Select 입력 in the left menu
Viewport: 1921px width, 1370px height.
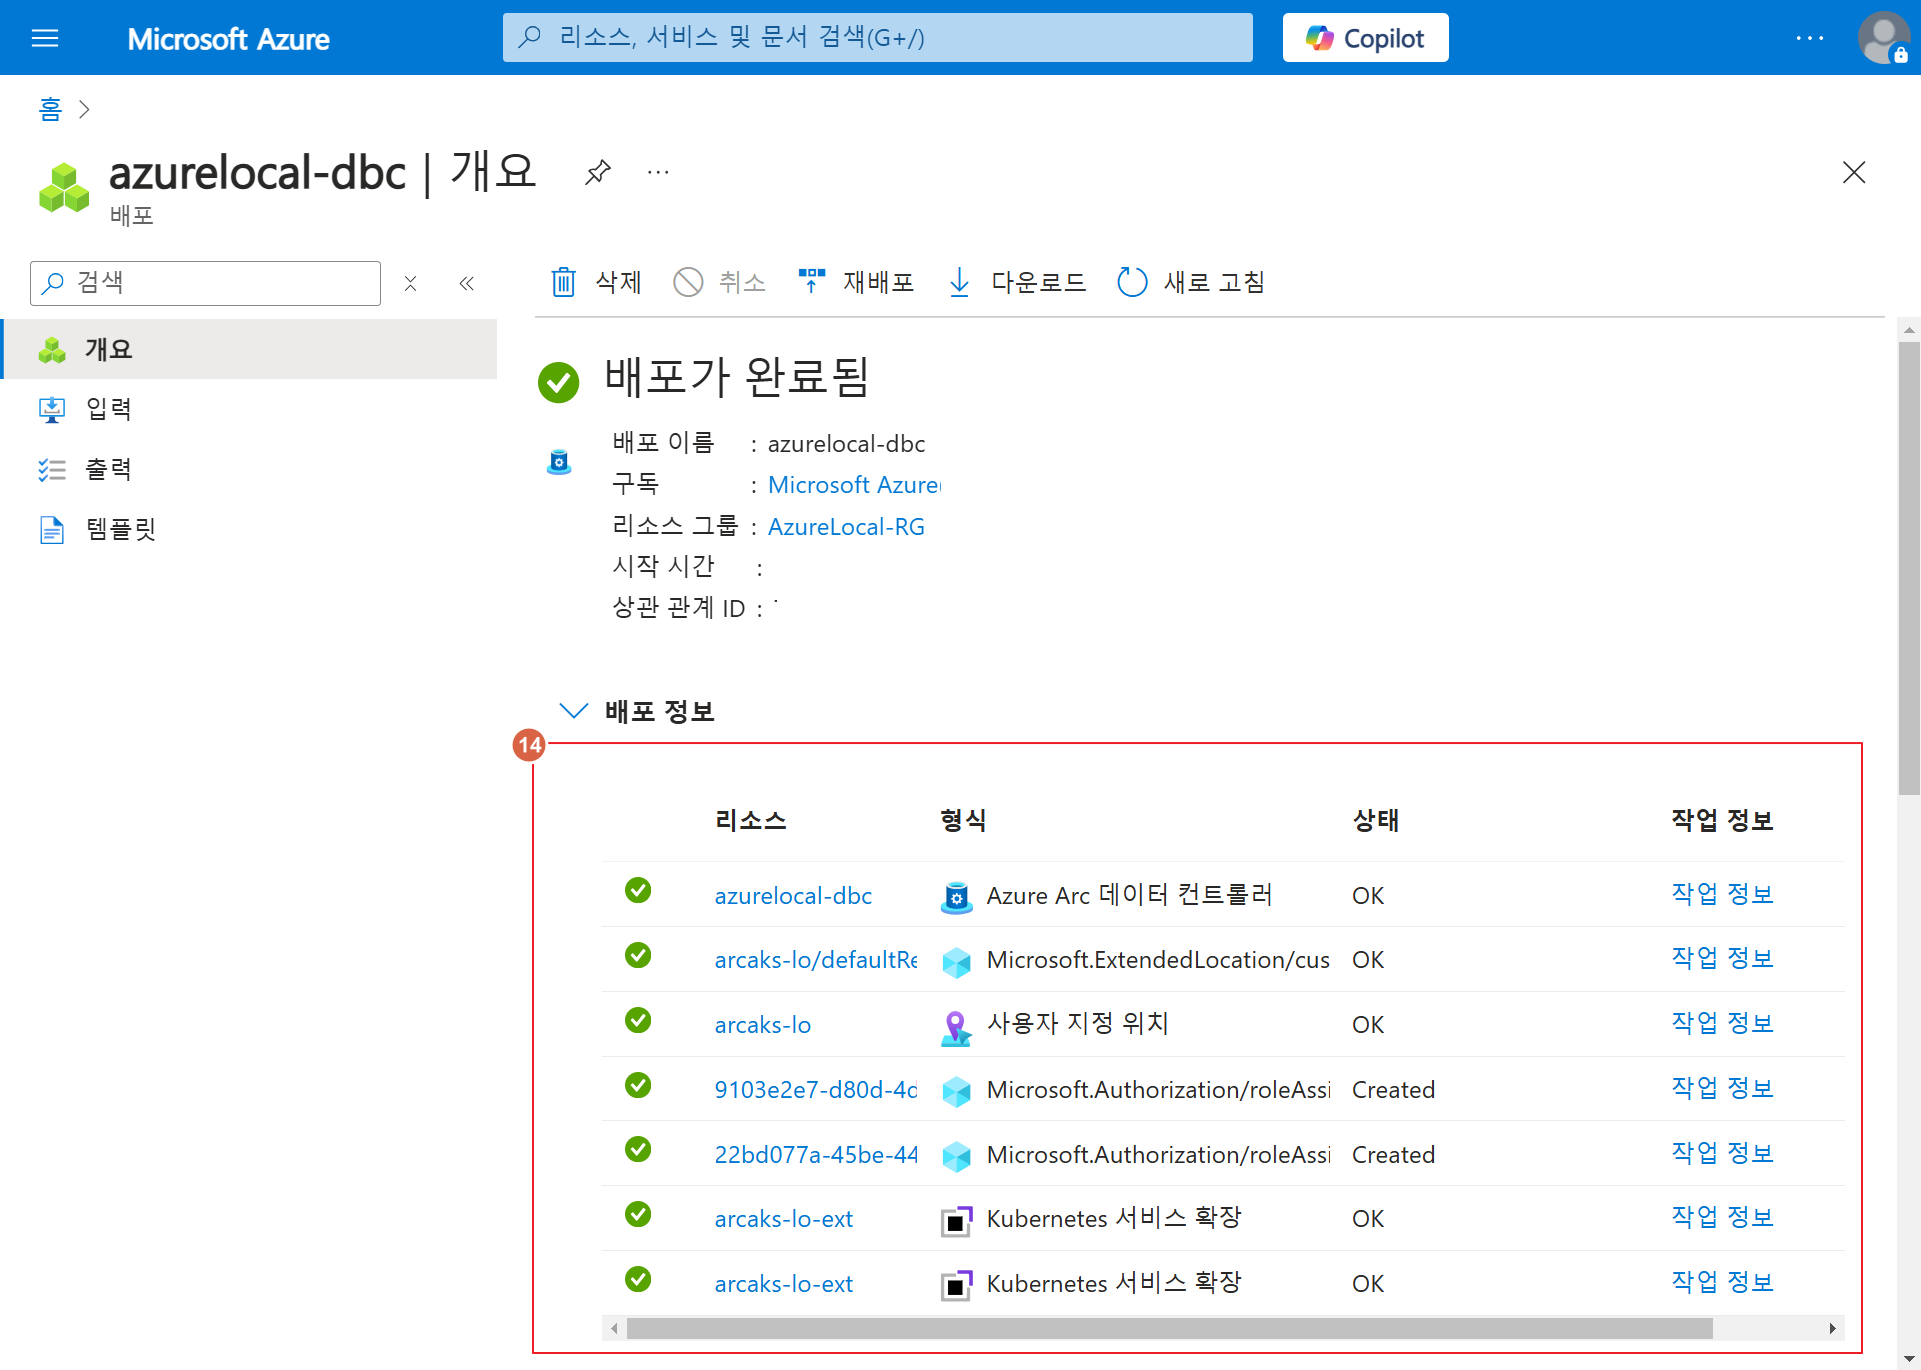pyautogui.click(x=108, y=409)
